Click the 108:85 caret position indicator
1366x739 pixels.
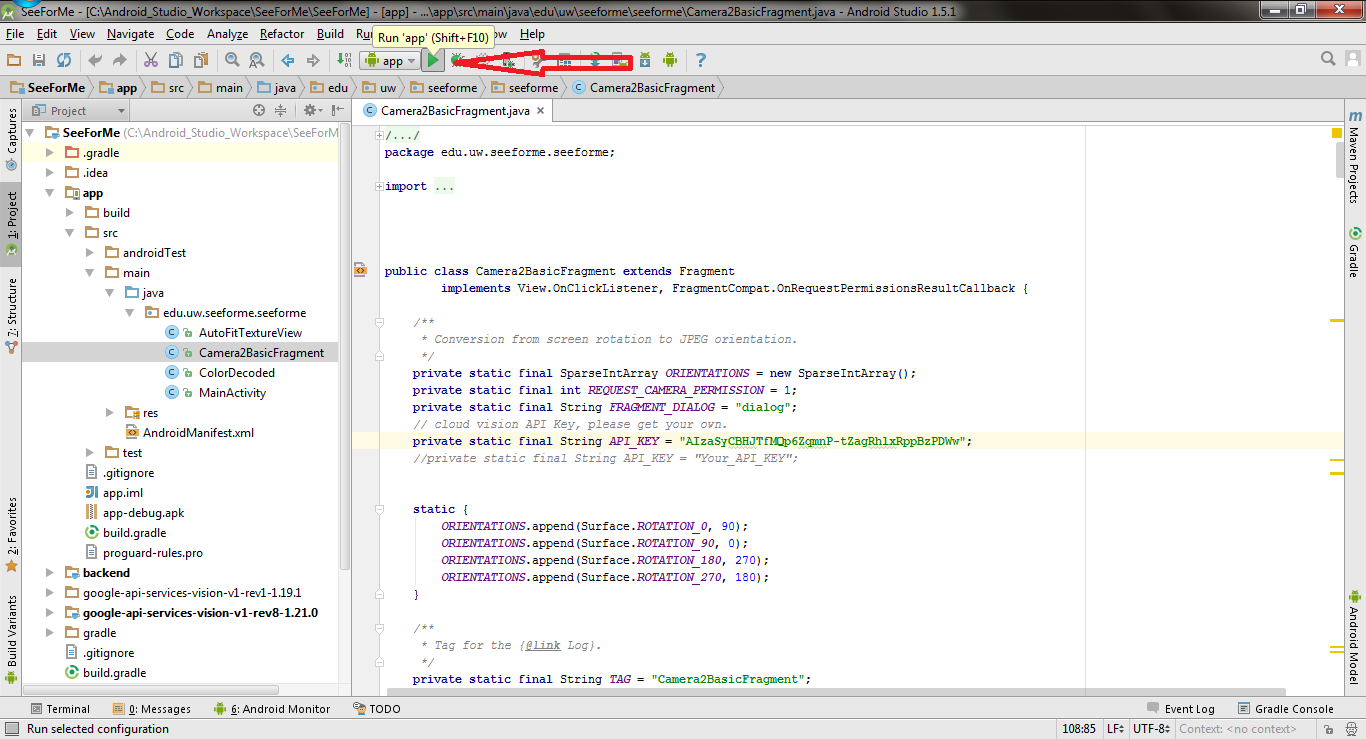click(1079, 729)
